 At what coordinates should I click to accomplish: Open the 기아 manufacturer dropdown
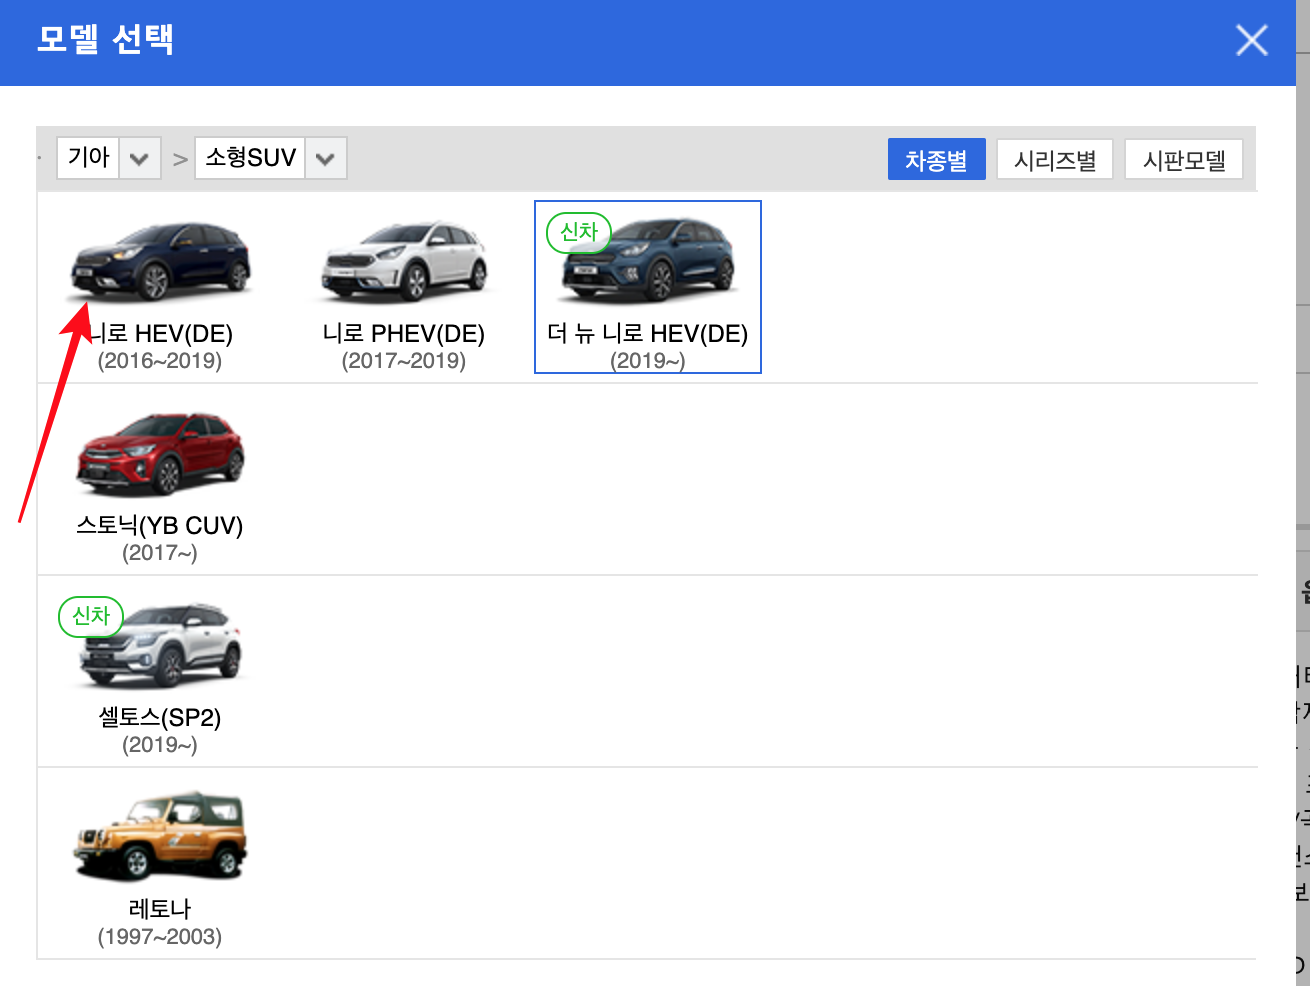(x=109, y=158)
